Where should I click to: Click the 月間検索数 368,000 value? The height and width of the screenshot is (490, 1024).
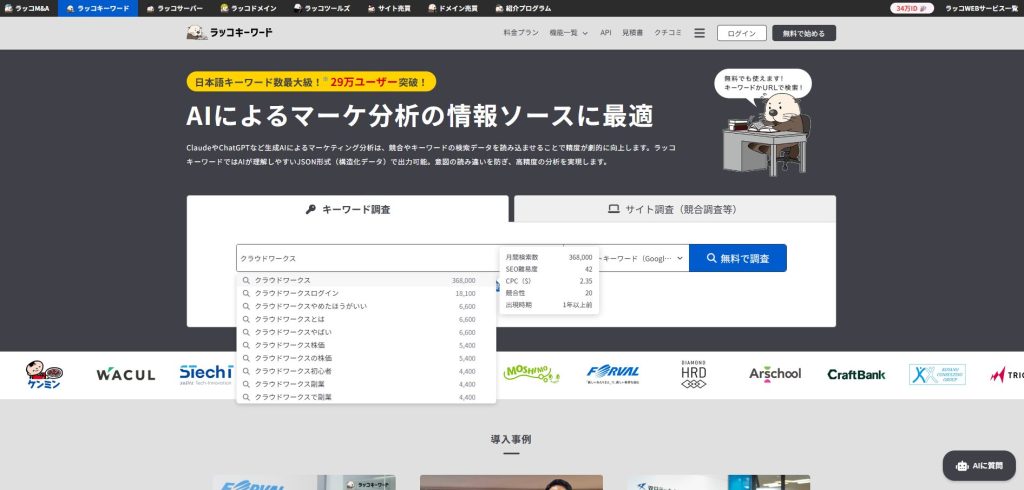click(580, 257)
